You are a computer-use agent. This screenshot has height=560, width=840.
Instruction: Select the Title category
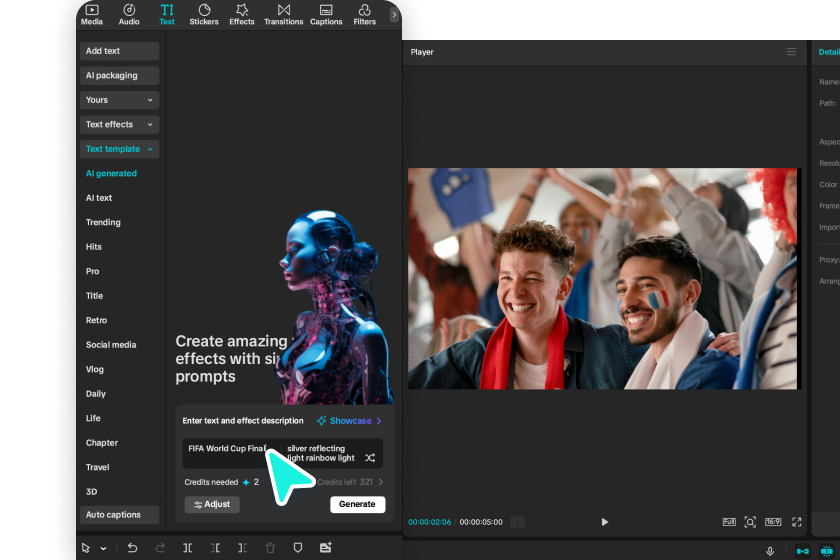94,296
